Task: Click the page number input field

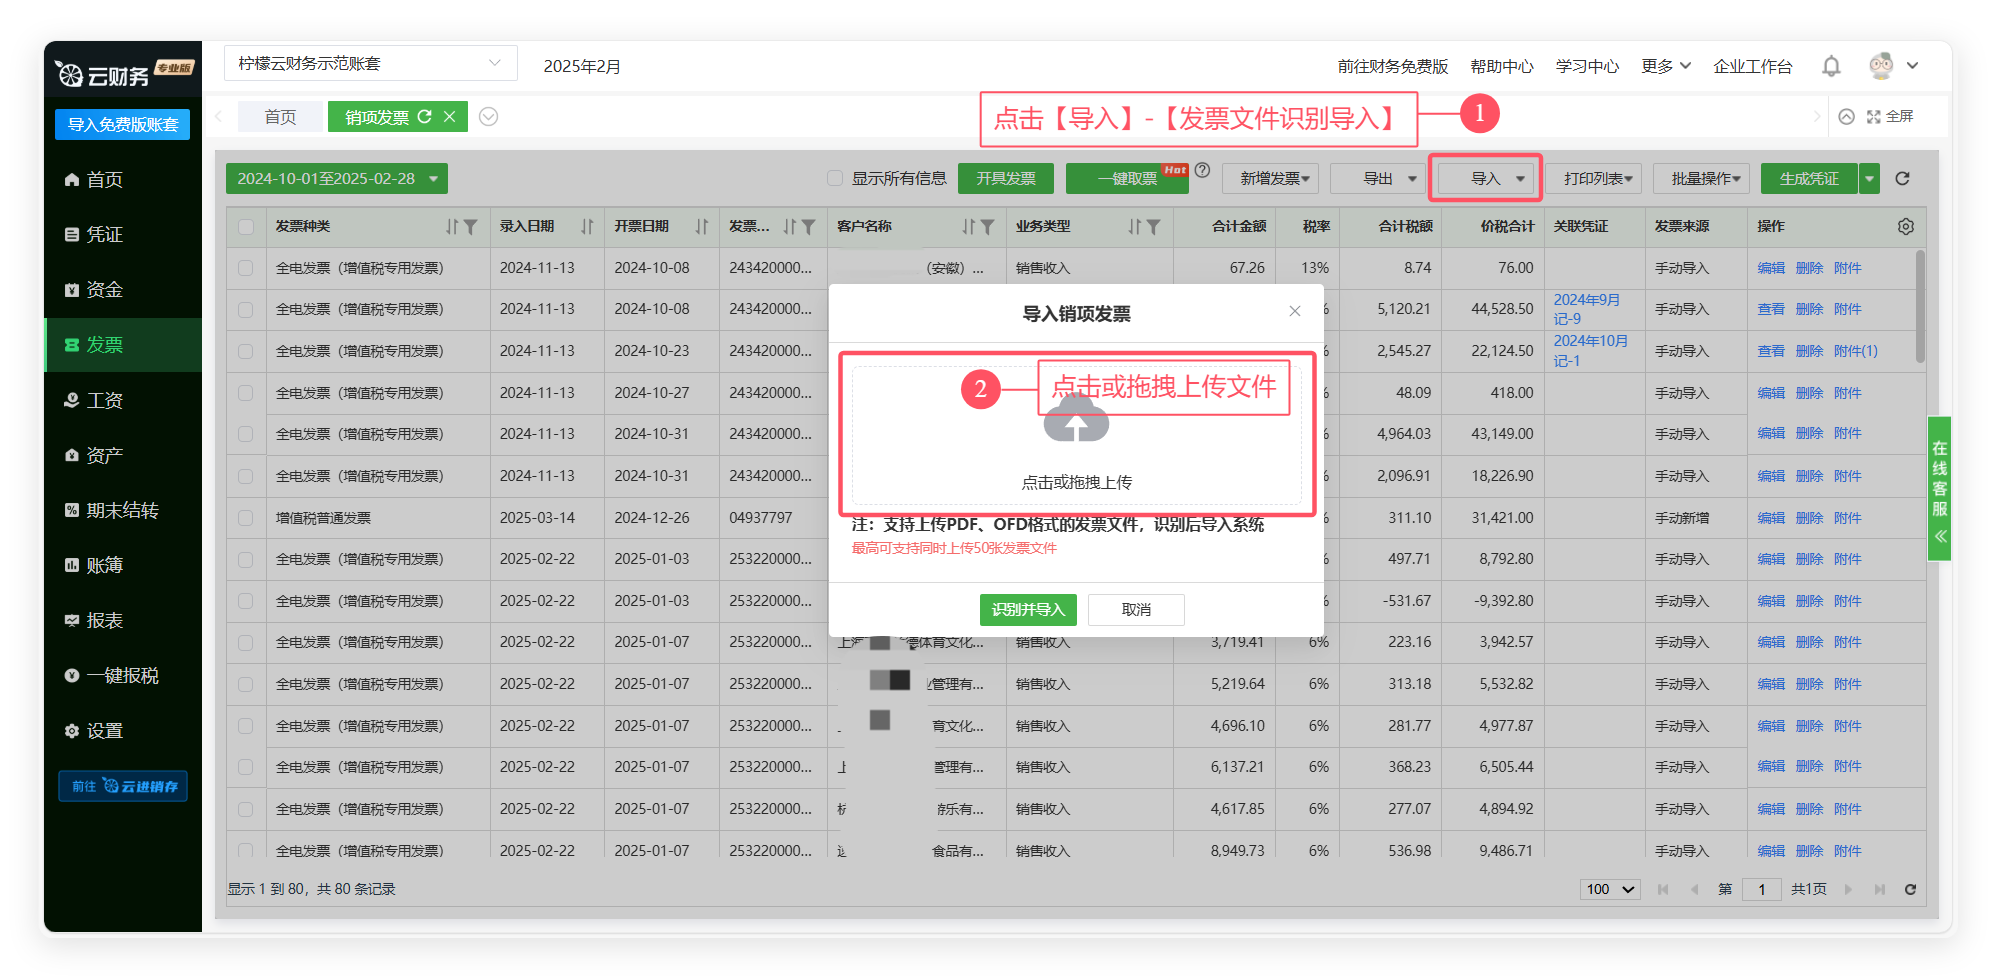Action: [1761, 889]
